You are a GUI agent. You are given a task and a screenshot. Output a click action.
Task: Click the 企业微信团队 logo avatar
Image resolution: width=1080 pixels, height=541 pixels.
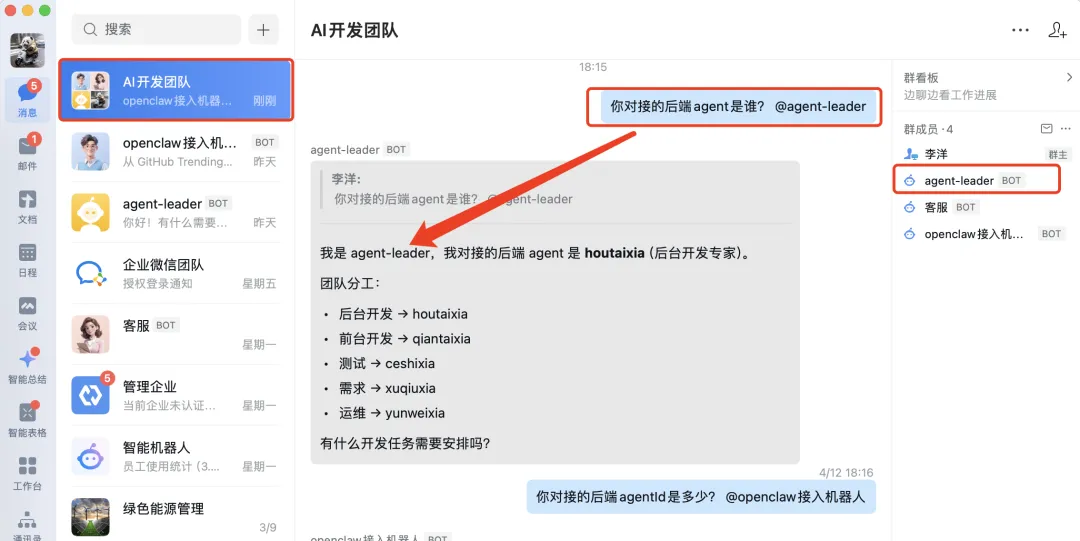90,273
